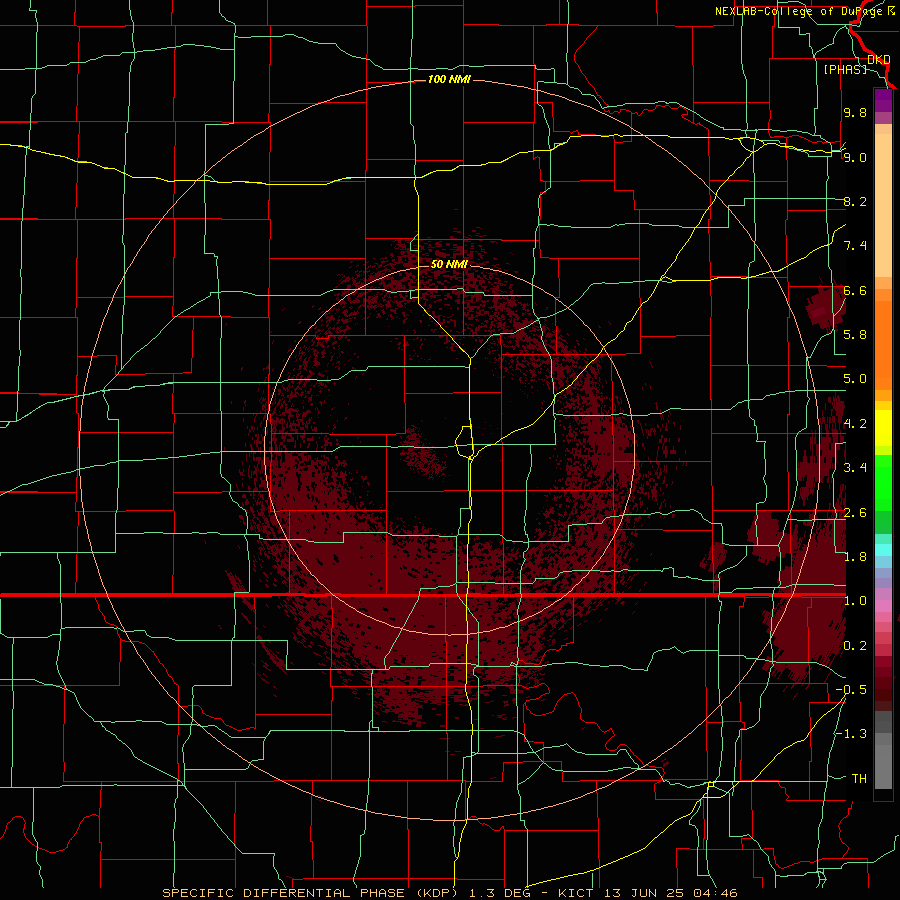The height and width of the screenshot is (900, 900).
Task: Select the yellow band of color bar
Action: click(x=883, y=428)
